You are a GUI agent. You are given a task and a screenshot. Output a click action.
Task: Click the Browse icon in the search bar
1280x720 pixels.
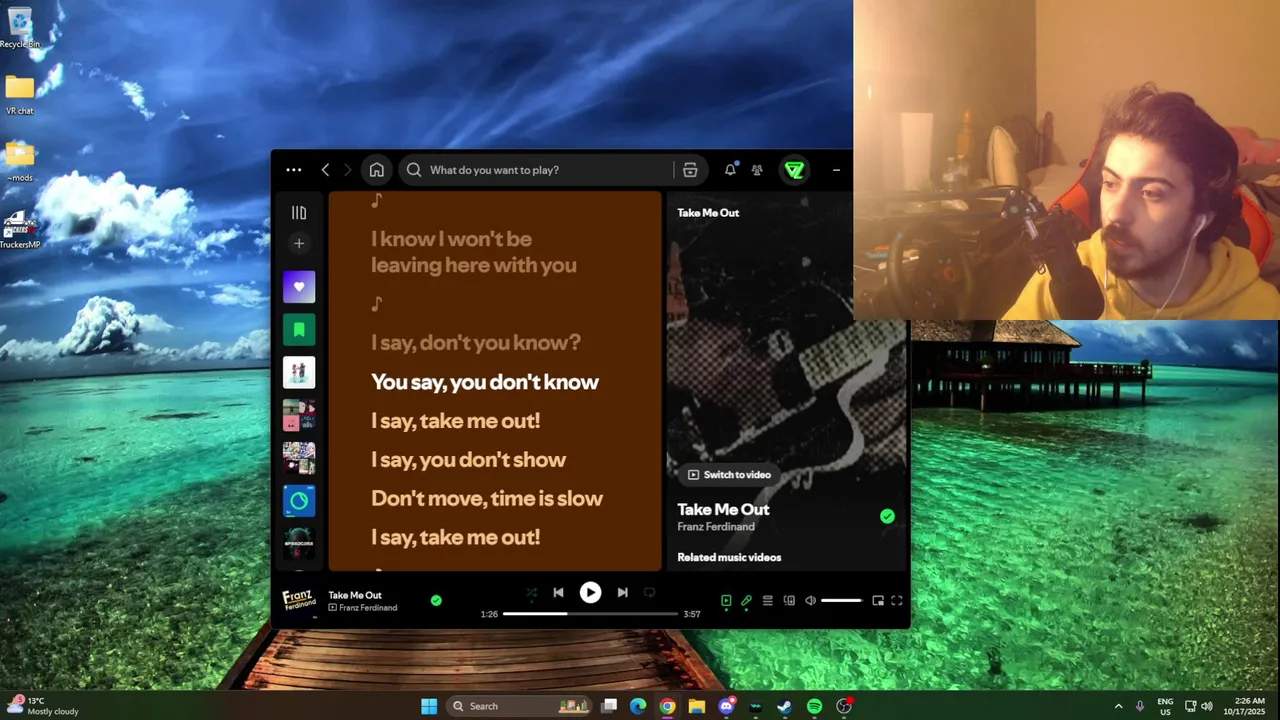690,170
